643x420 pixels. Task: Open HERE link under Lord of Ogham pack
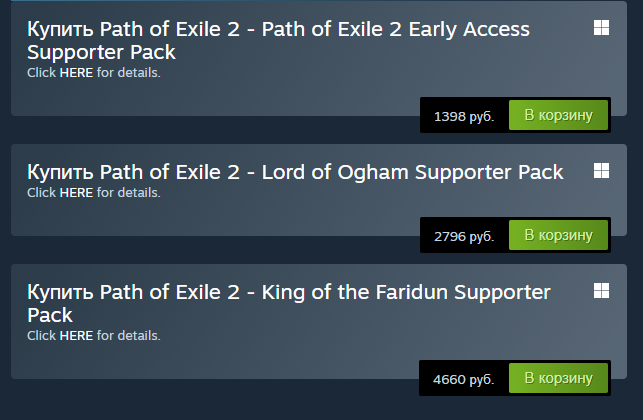pos(76,193)
